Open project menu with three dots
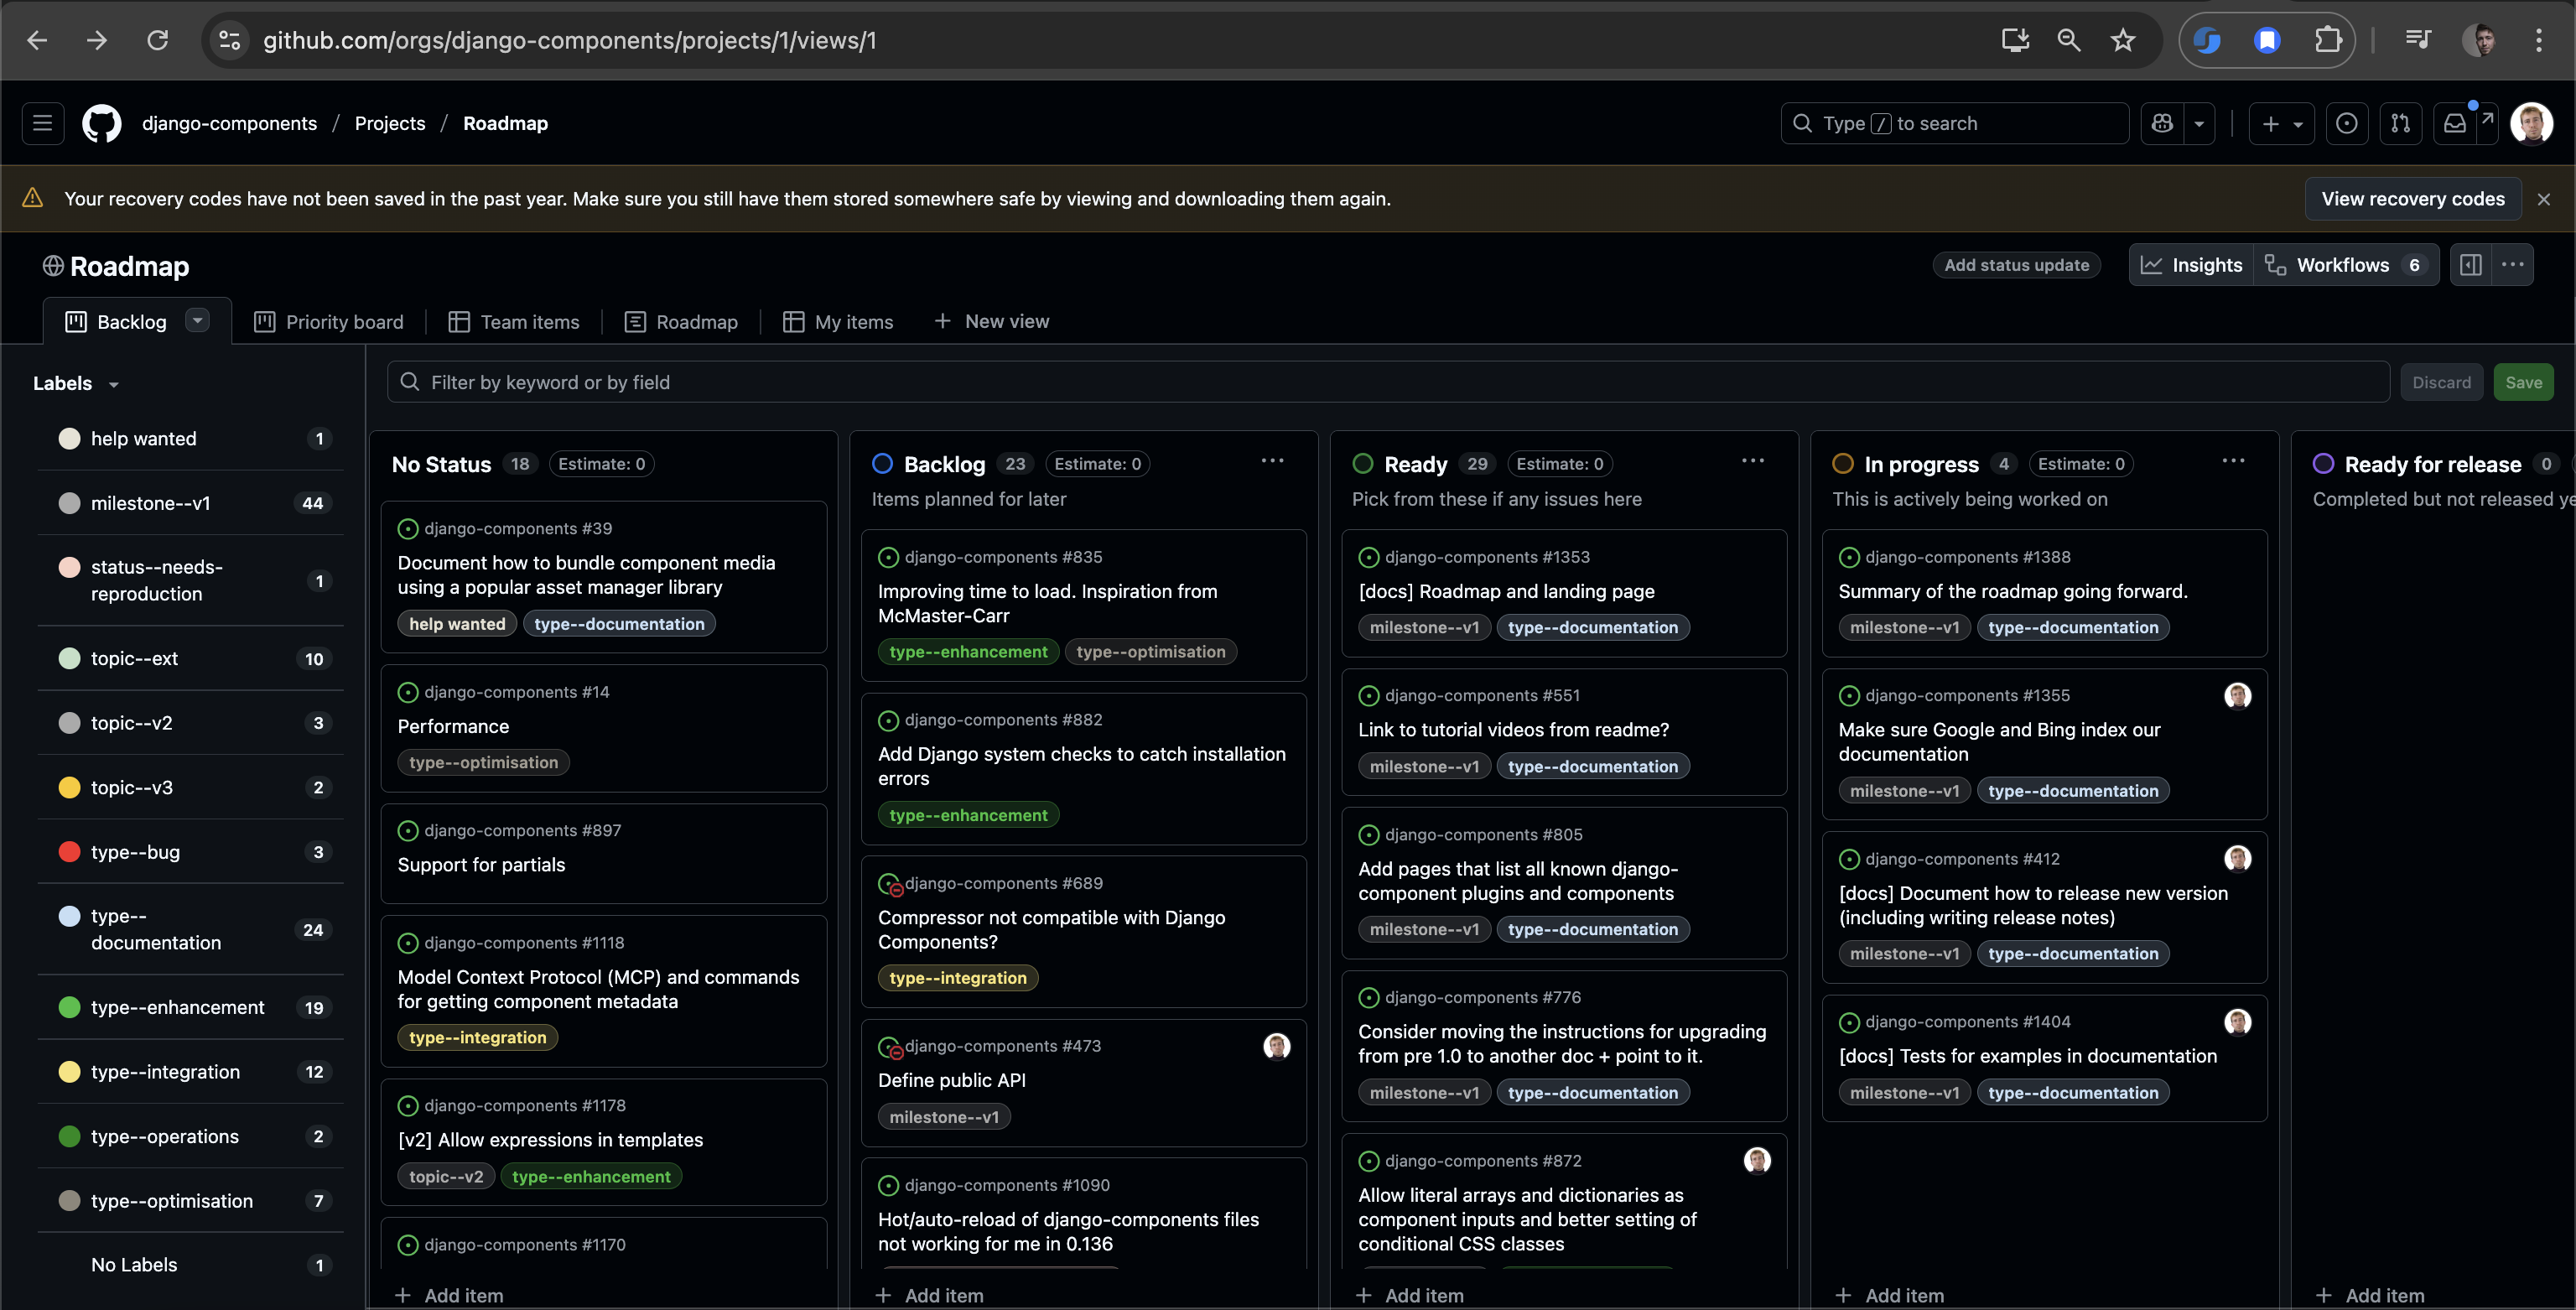 (x=2512, y=265)
